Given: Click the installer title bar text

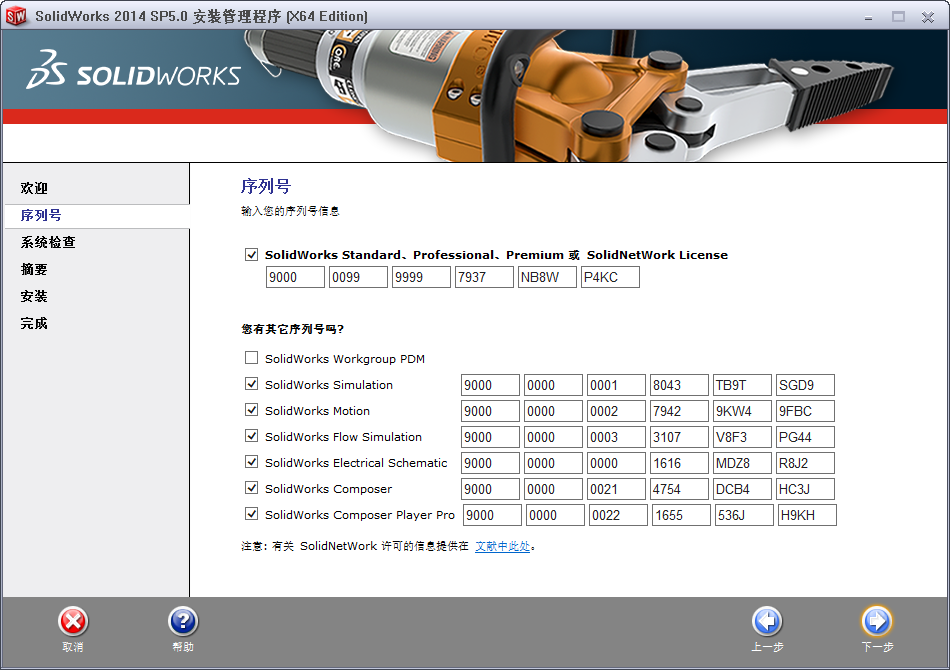Looking at the screenshot, I should pos(201,16).
